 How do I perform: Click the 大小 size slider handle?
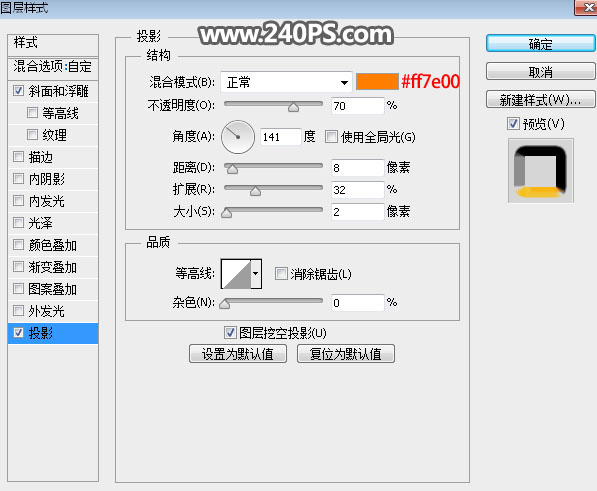click(x=227, y=212)
